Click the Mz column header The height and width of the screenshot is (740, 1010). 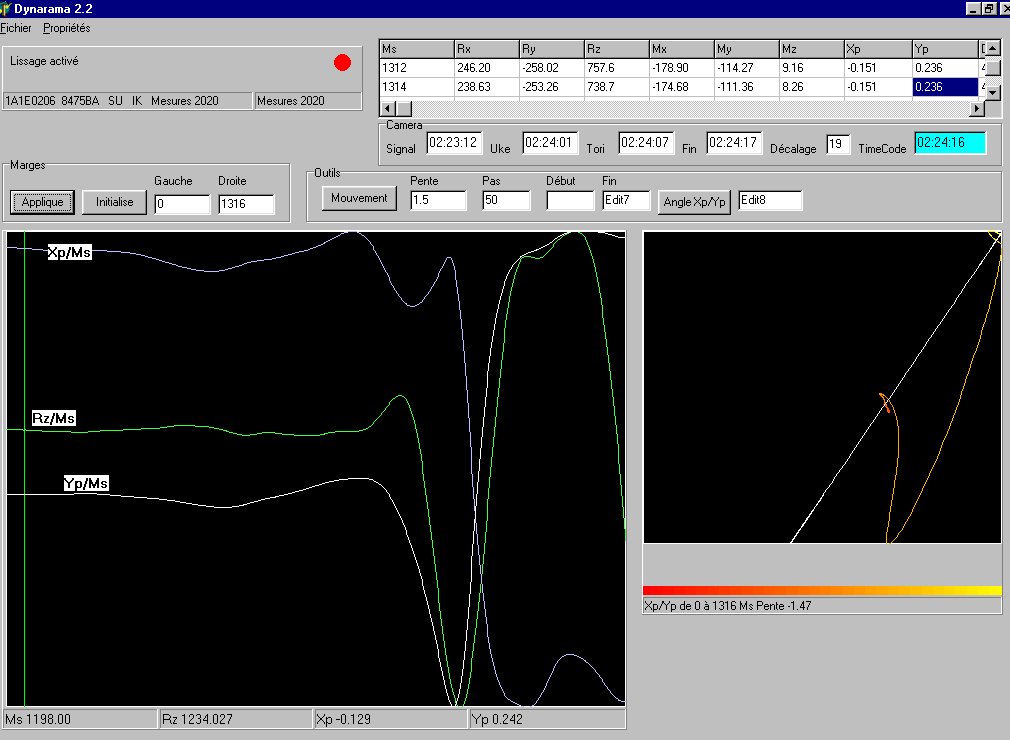coord(812,49)
